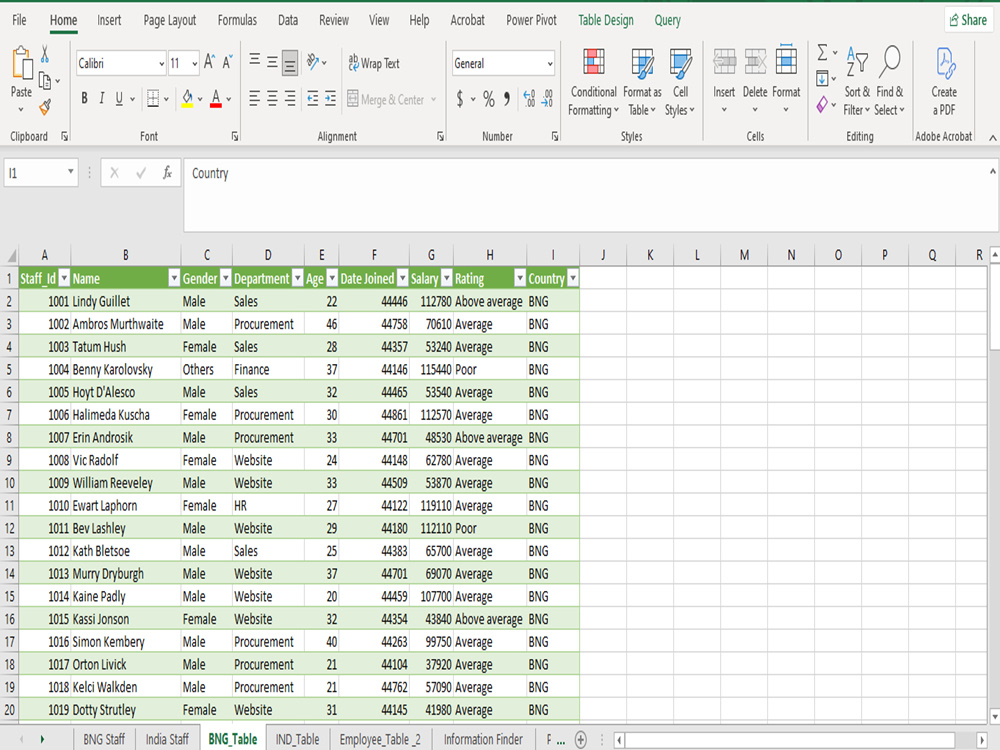The image size is (1000, 750).
Task: Open the Name column filter dropdown
Action: pyautogui.click(x=173, y=278)
